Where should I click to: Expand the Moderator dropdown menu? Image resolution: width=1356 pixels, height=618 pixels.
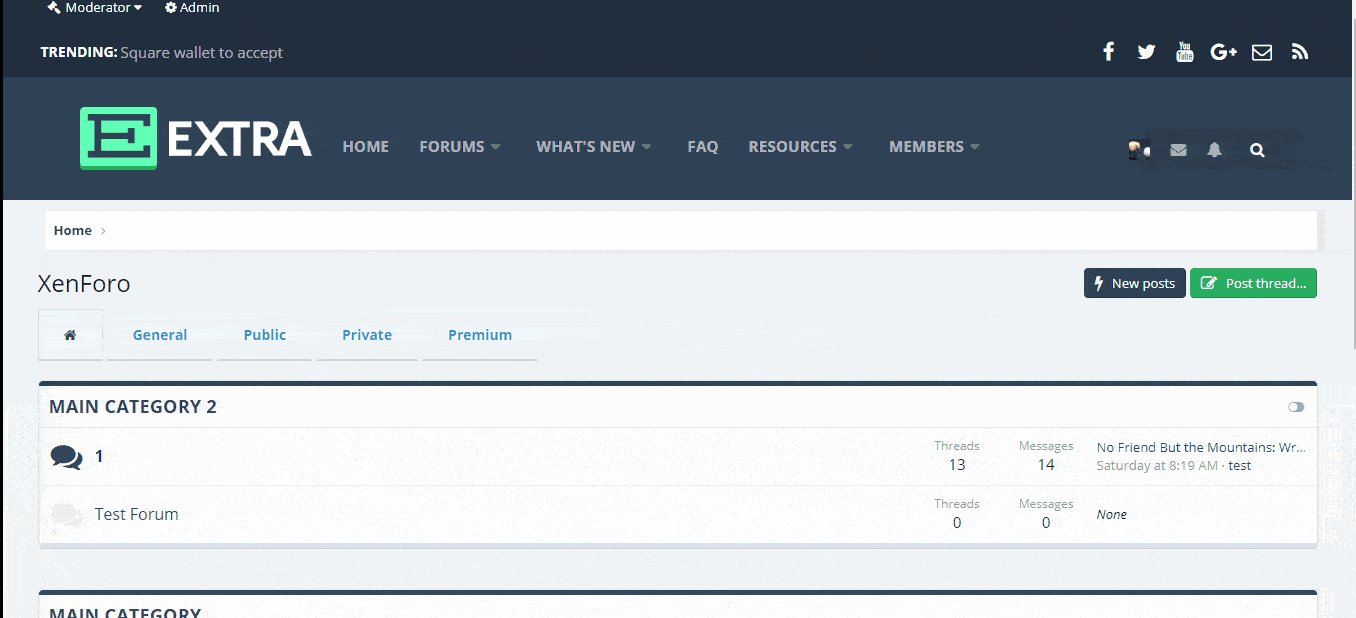click(x=95, y=8)
